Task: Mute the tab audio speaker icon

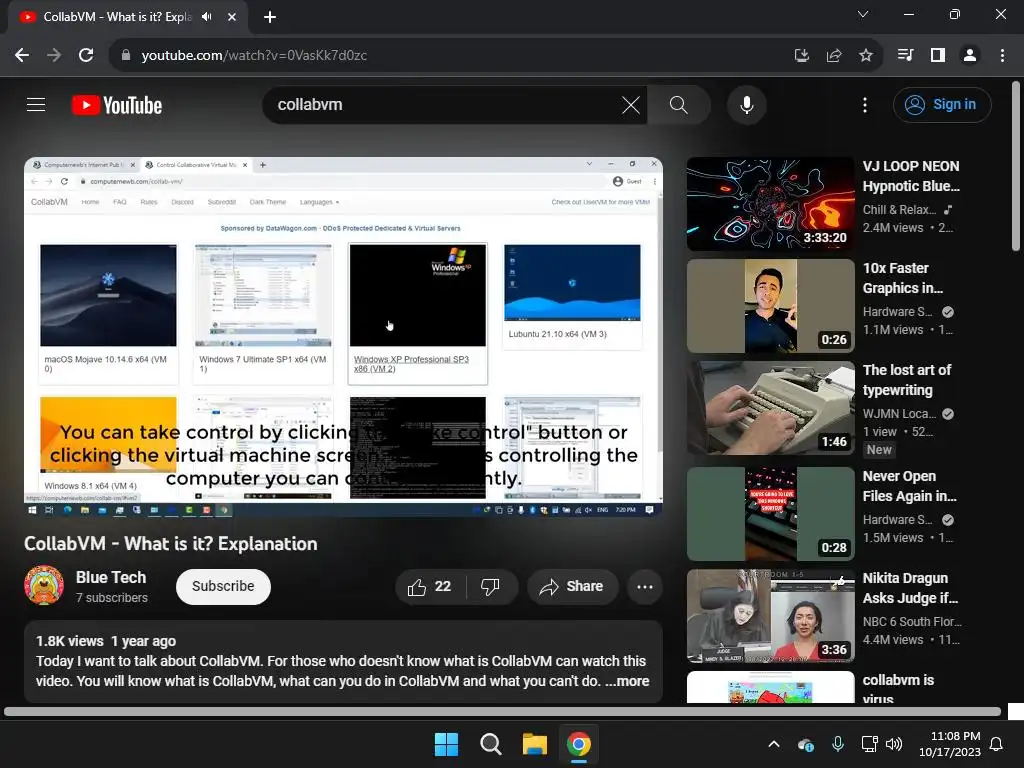Action: pos(207,17)
